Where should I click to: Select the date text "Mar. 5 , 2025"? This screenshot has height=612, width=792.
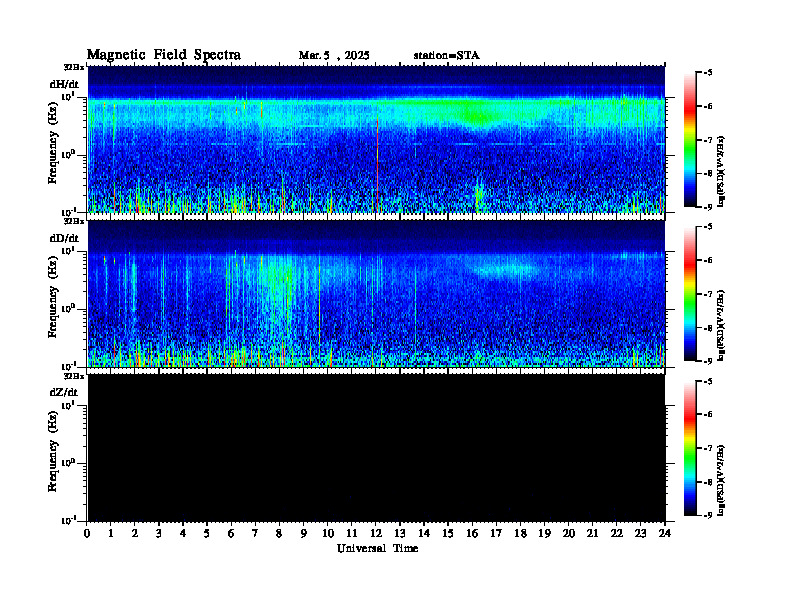[x=334, y=56]
